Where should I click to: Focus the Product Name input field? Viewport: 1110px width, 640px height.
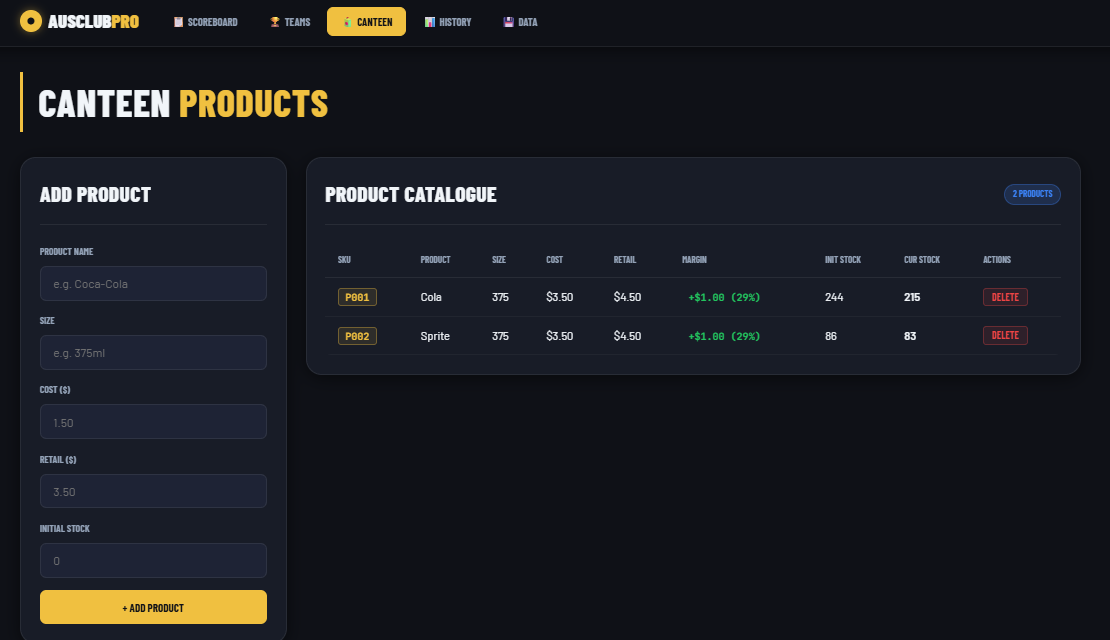point(153,284)
